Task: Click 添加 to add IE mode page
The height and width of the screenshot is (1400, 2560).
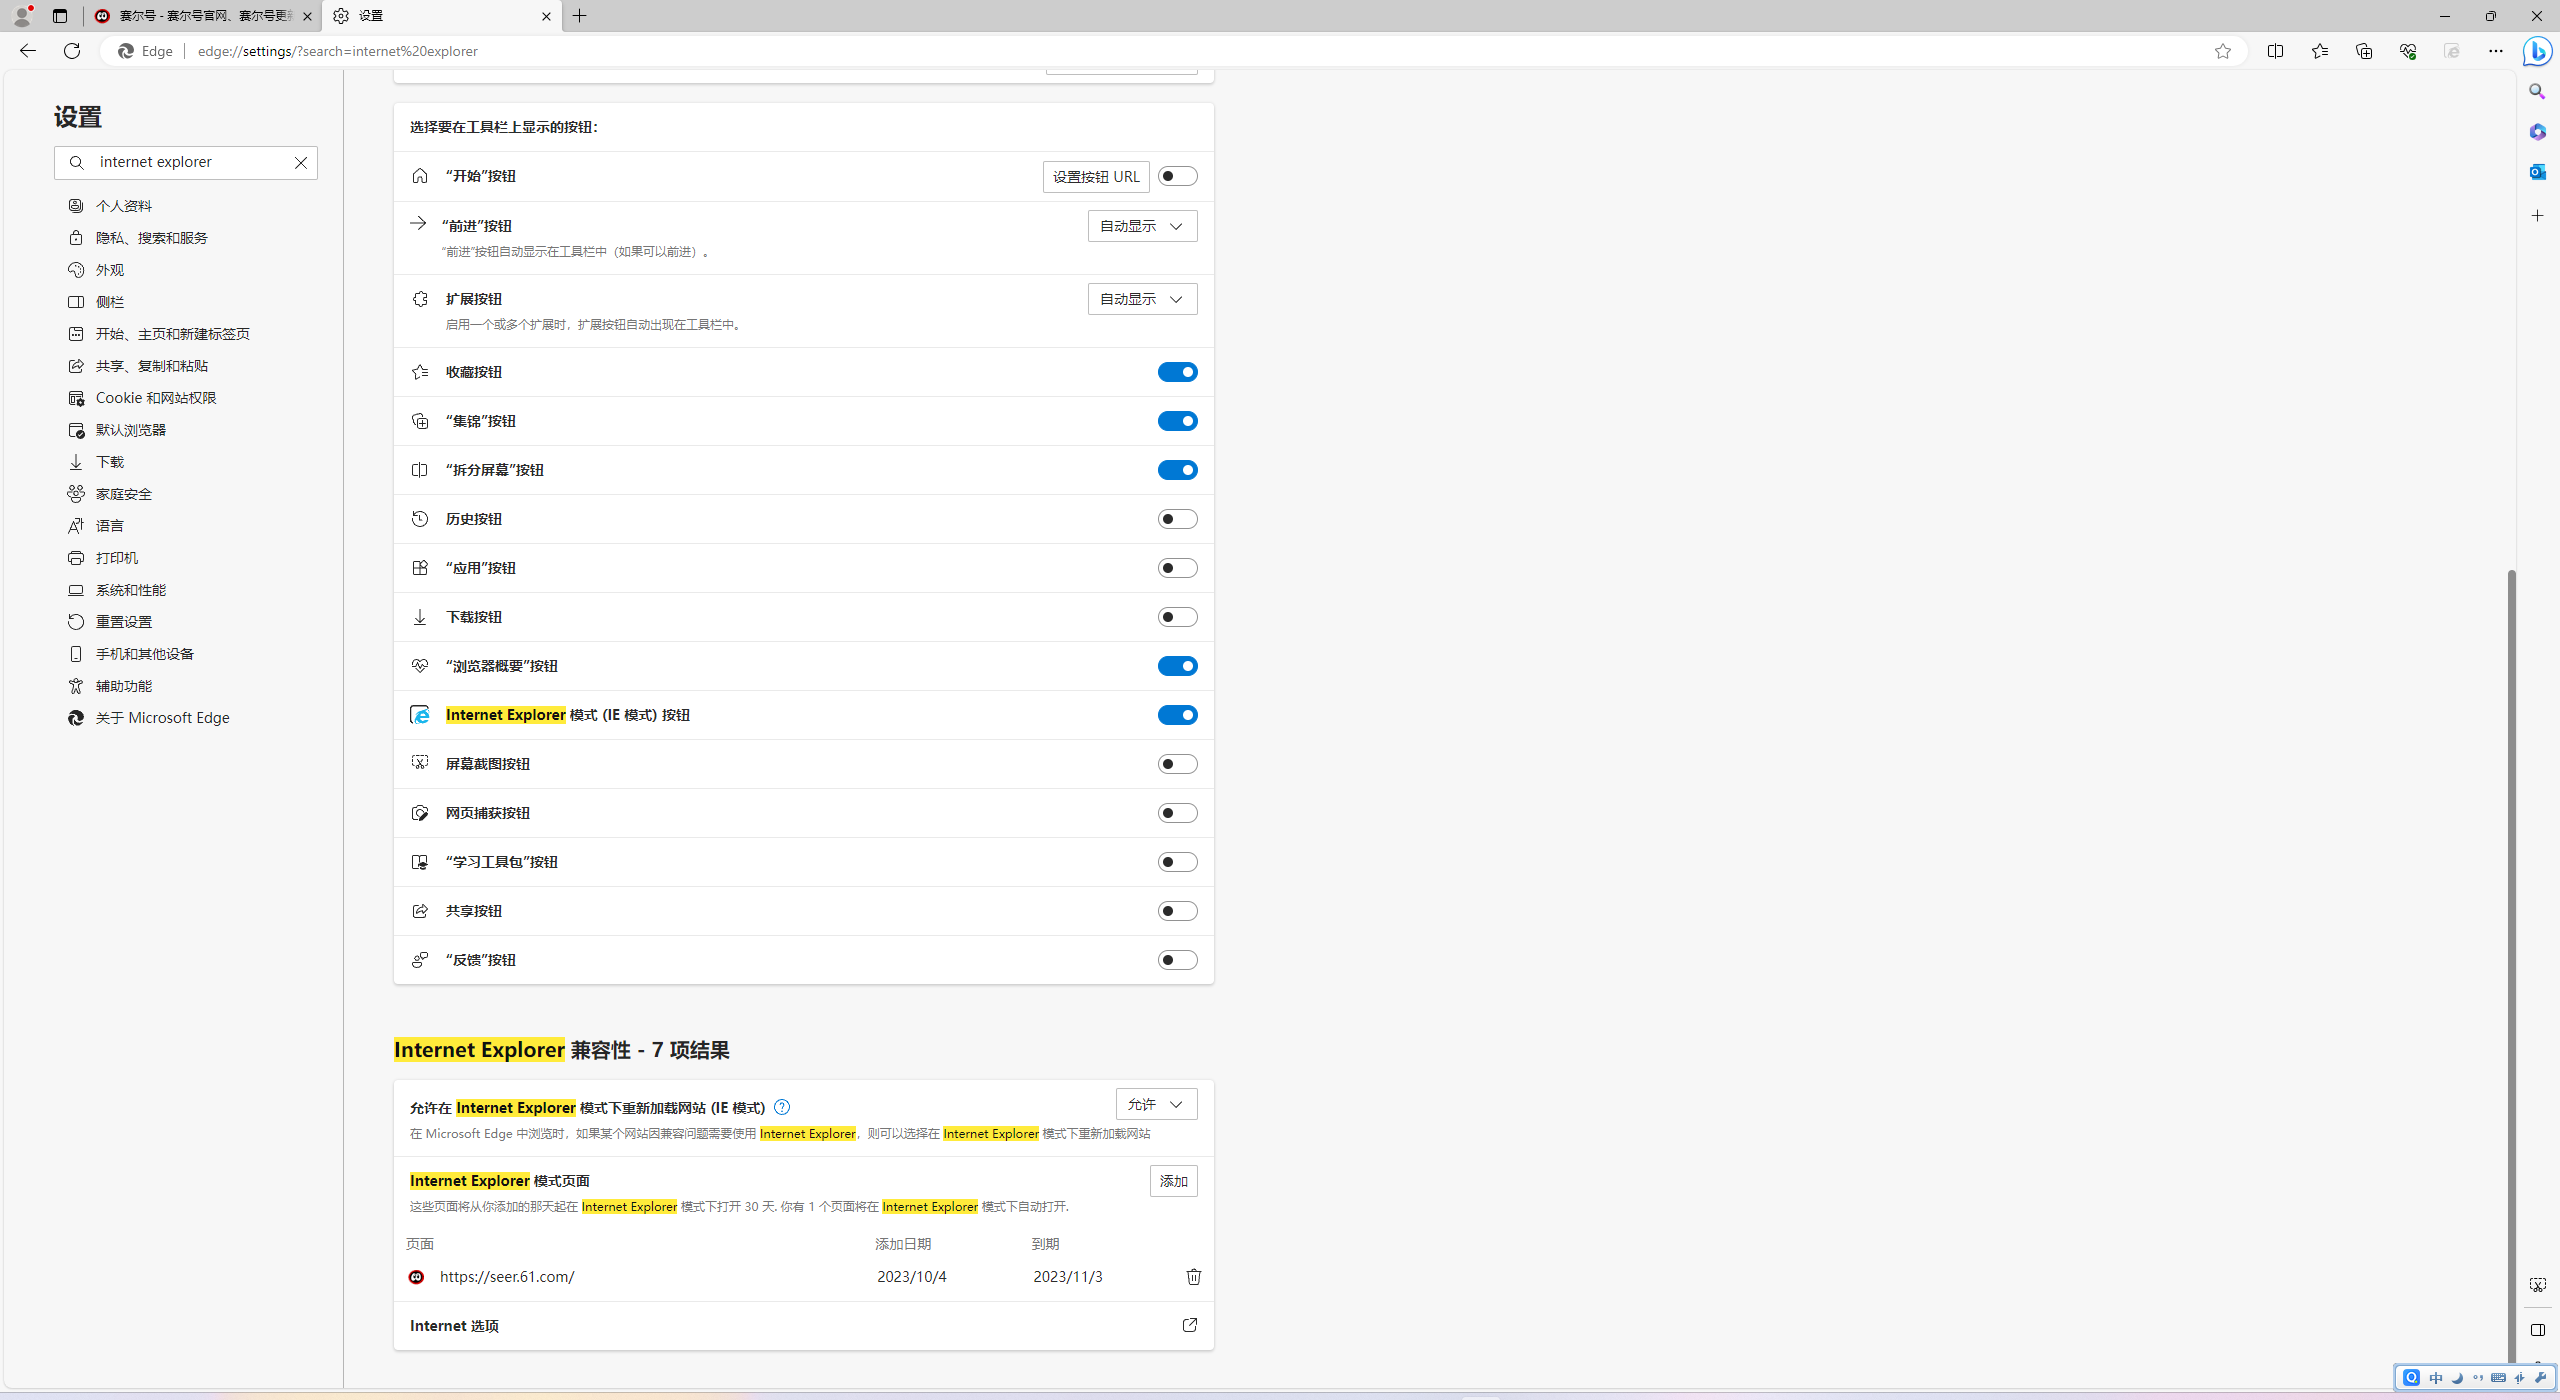Action: [1173, 1181]
